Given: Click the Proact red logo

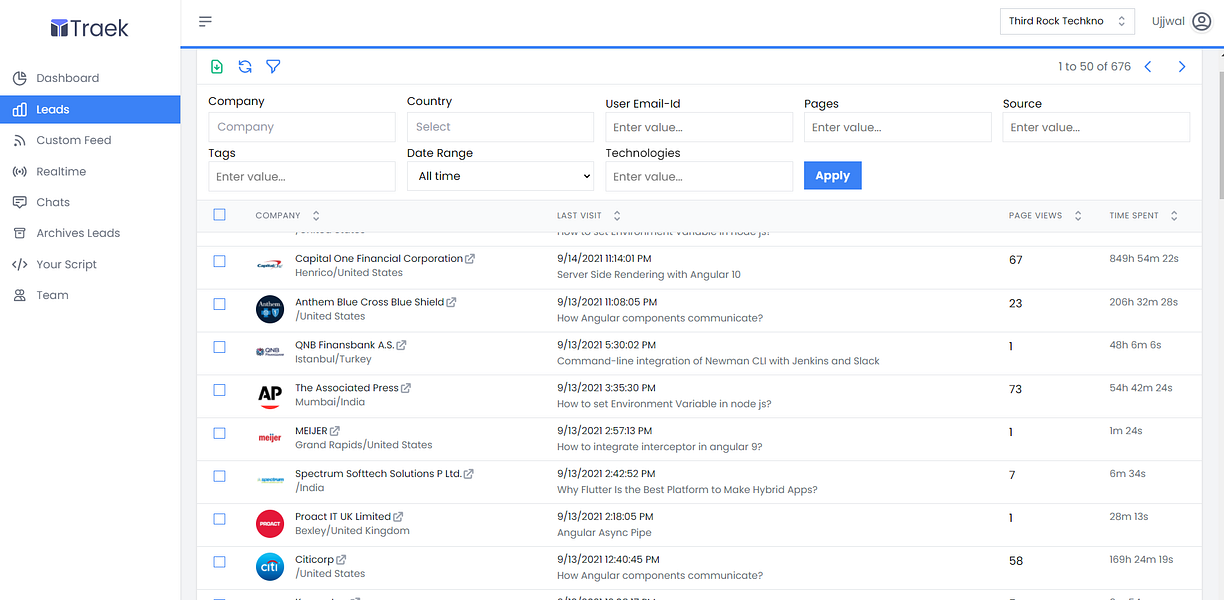Looking at the screenshot, I should pos(270,524).
